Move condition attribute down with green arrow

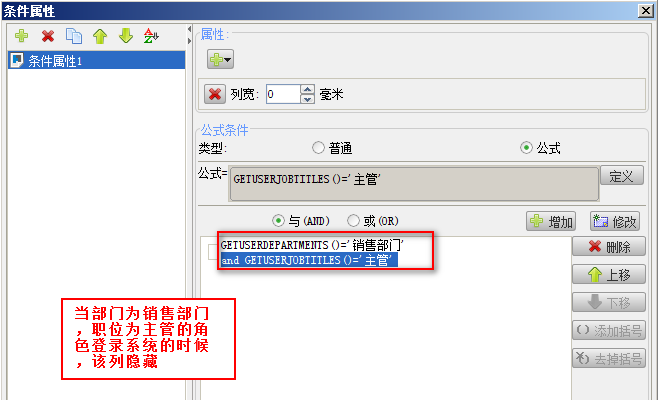[x=126, y=36]
